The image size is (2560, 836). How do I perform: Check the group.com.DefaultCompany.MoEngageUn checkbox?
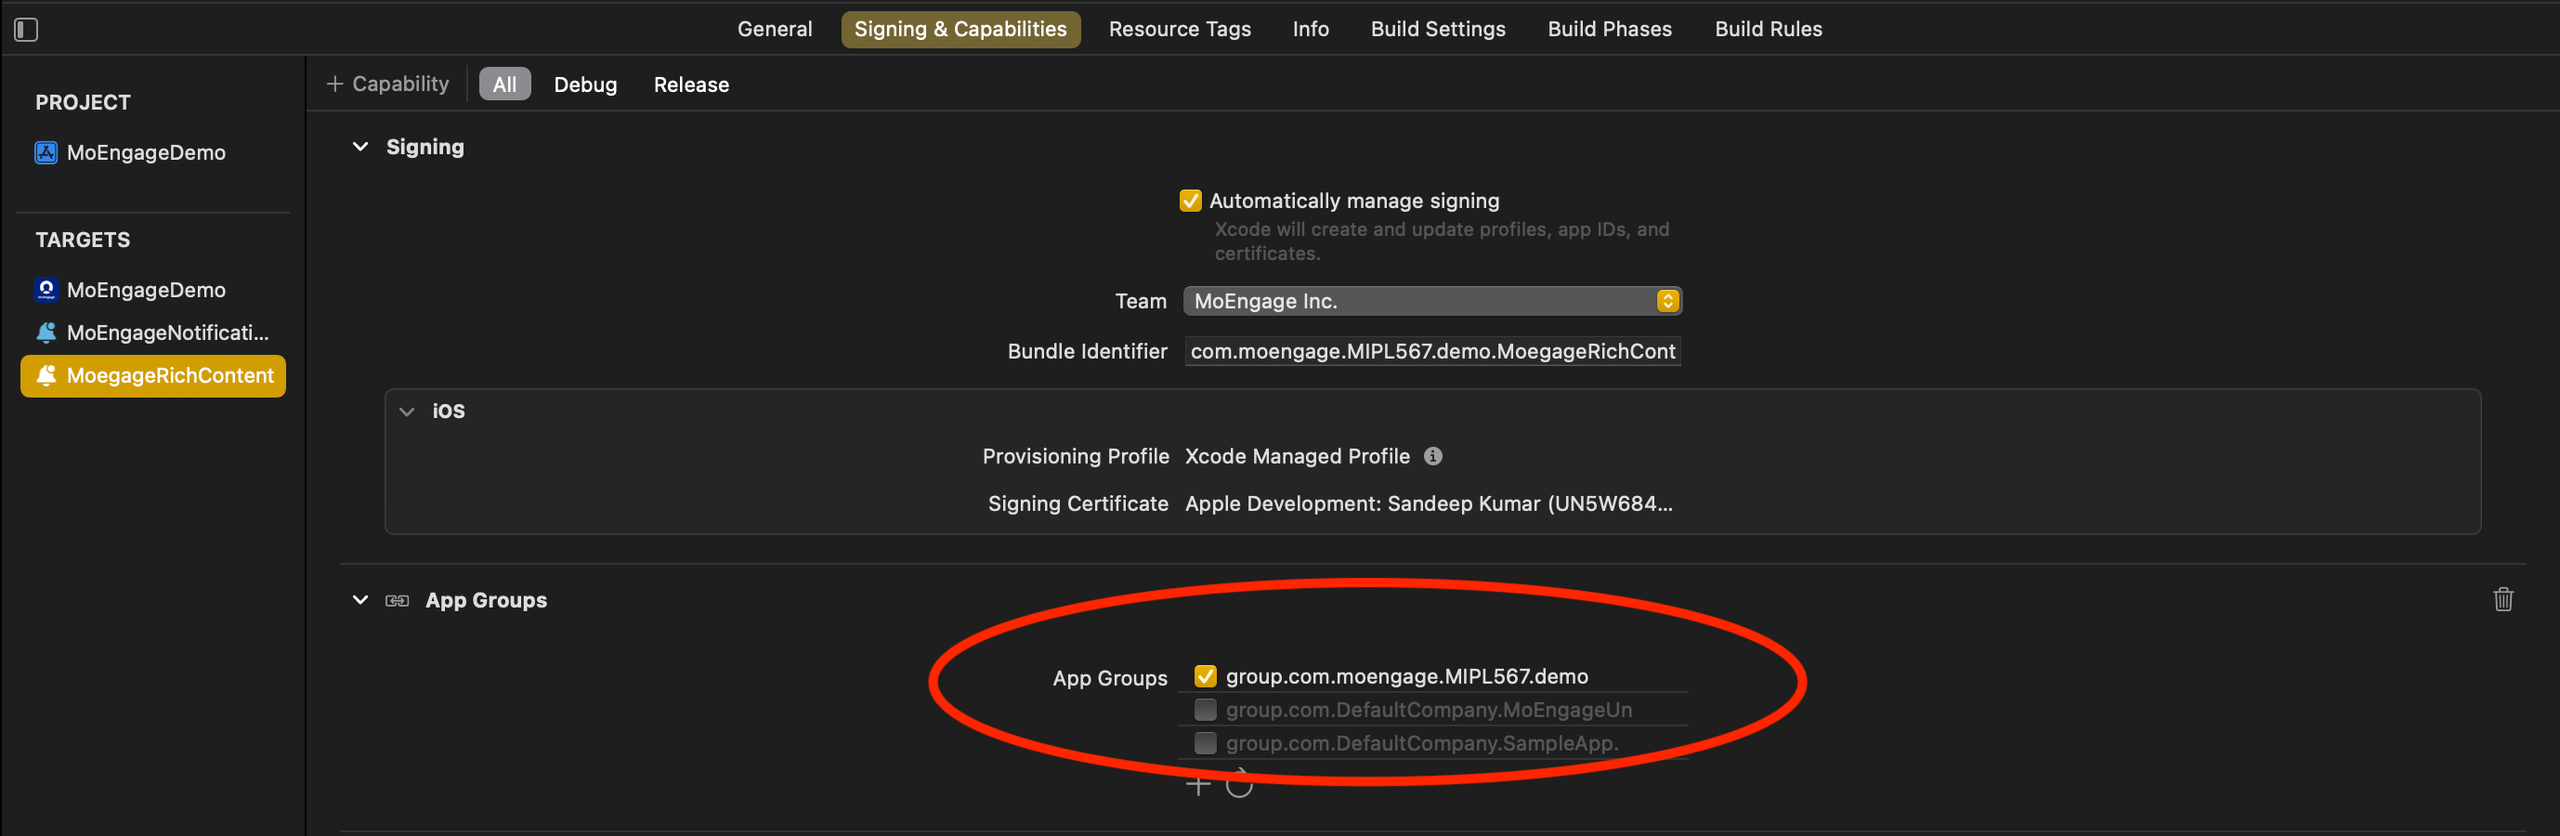point(1205,710)
